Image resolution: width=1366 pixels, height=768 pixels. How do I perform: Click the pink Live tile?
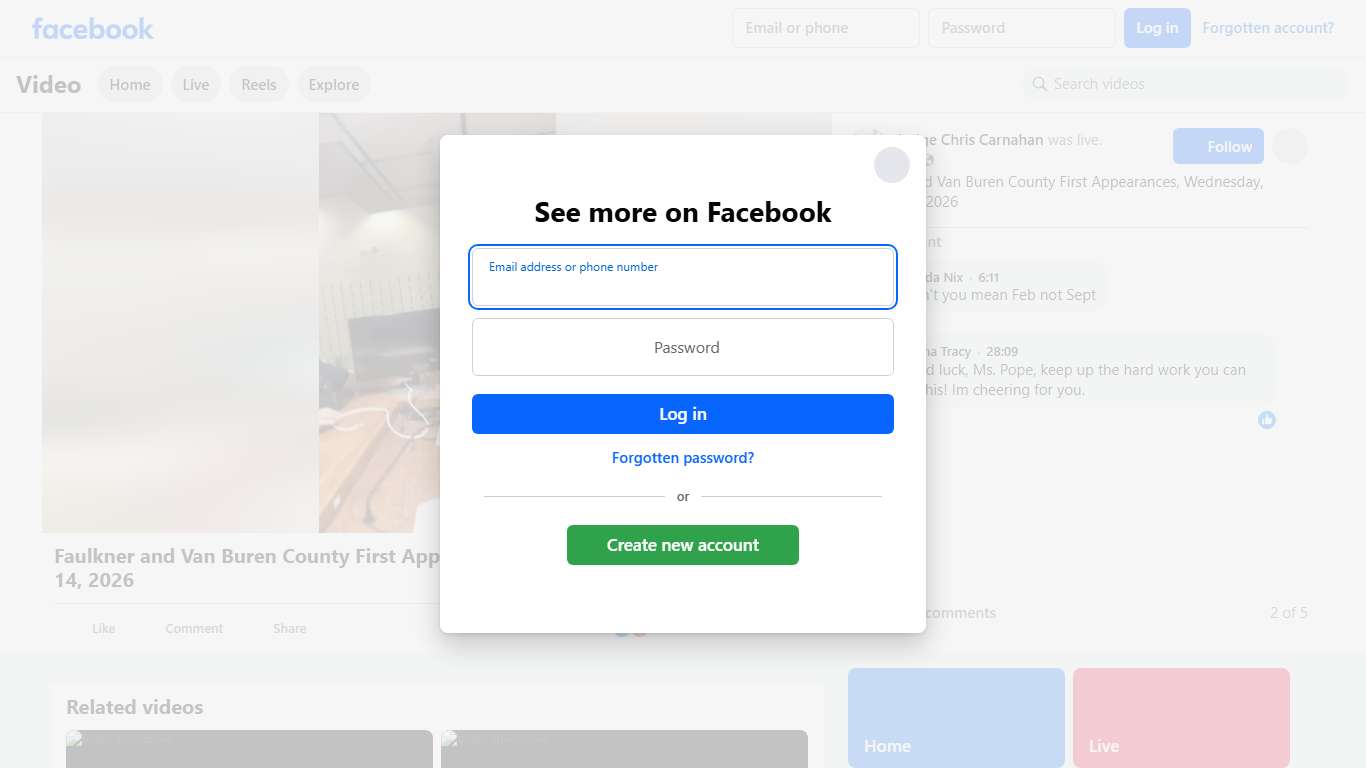[x=1181, y=718]
